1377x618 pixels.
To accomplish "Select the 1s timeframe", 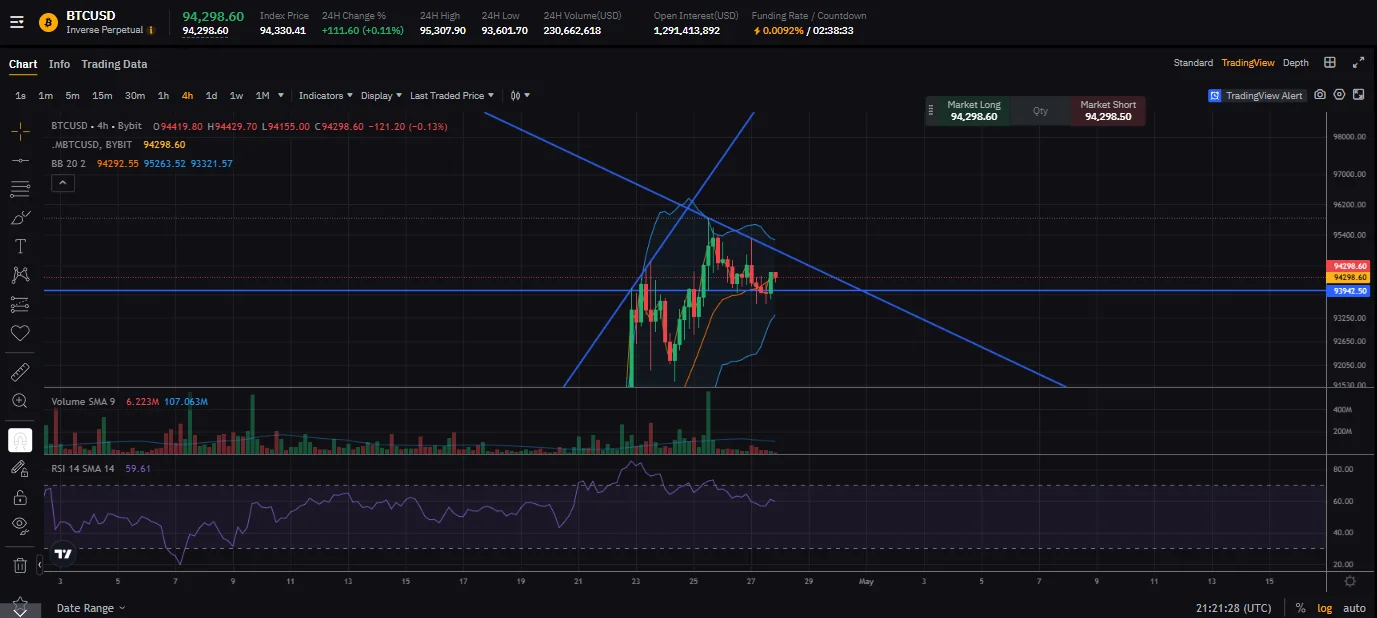I will tap(20, 96).
